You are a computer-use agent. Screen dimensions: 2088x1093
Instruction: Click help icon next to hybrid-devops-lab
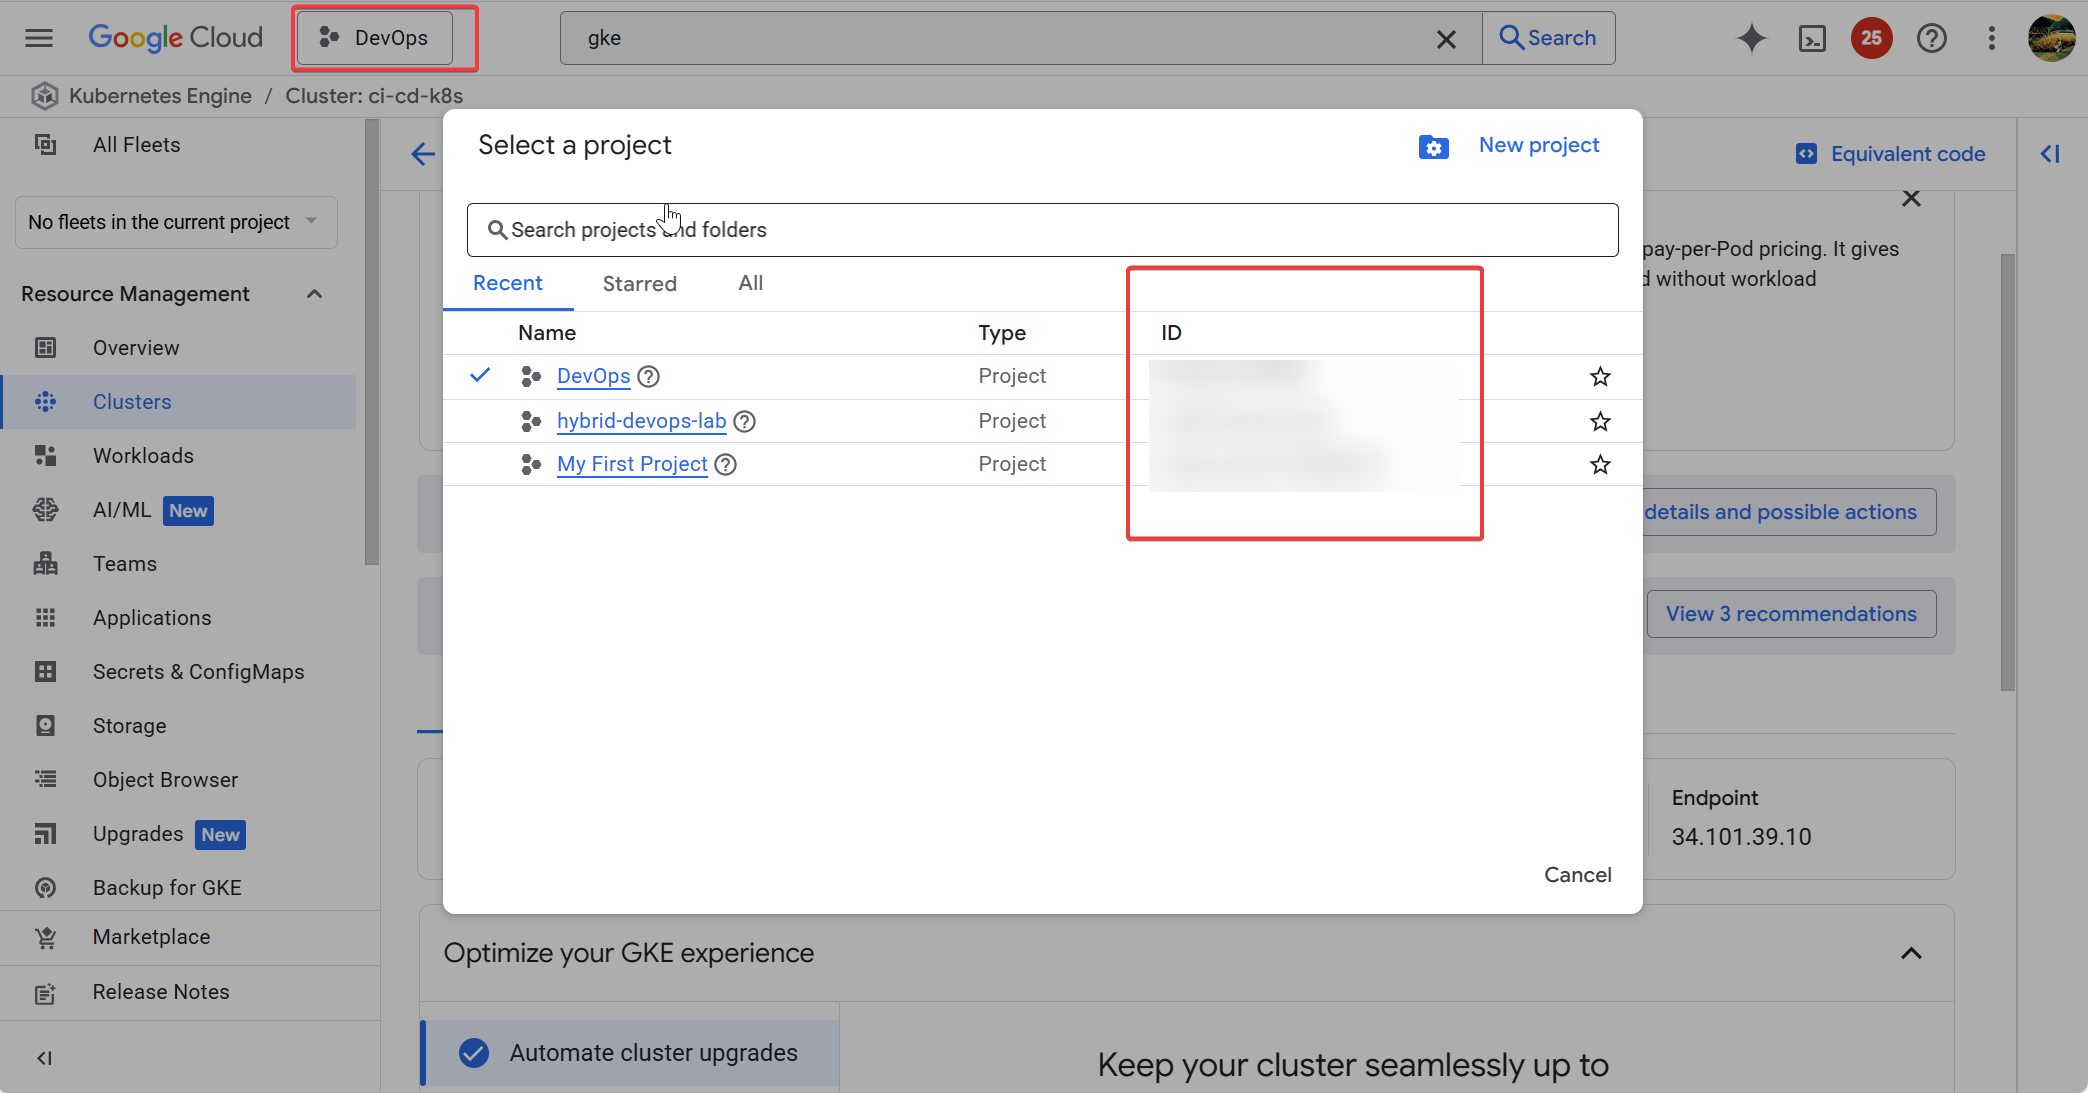click(744, 421)
